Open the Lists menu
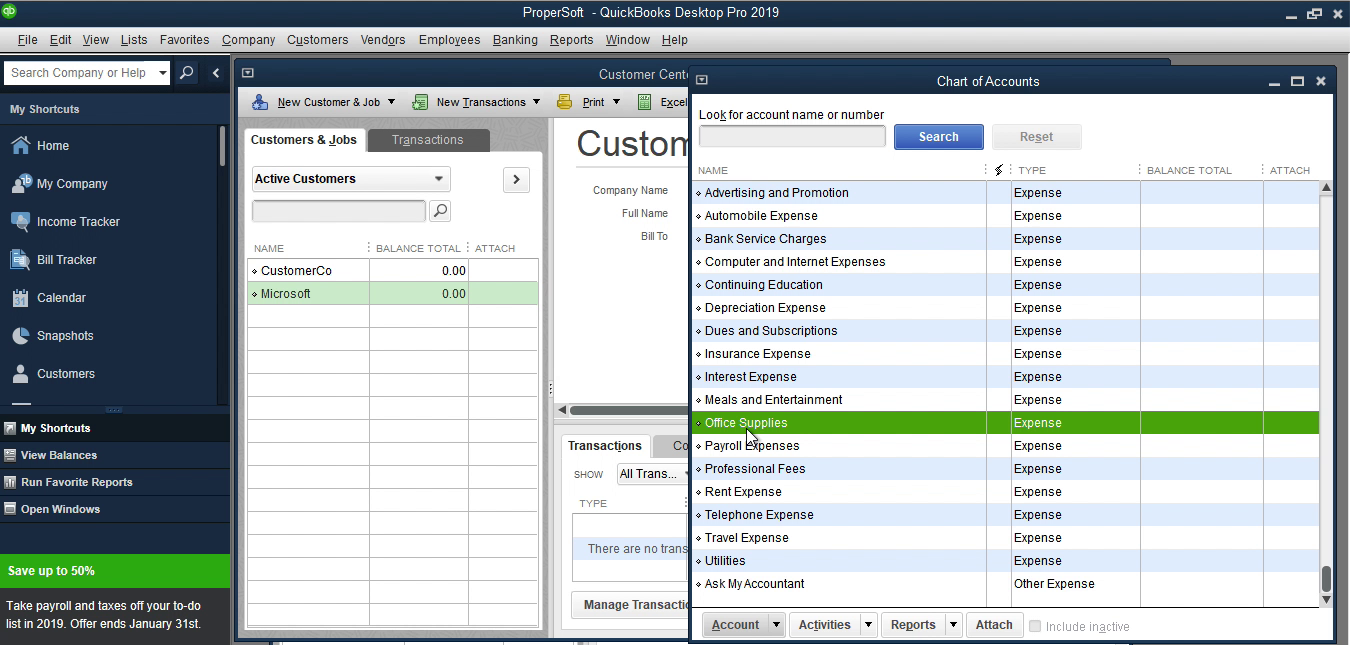This screenshot has width=1350, height=645. pos(134,40)
